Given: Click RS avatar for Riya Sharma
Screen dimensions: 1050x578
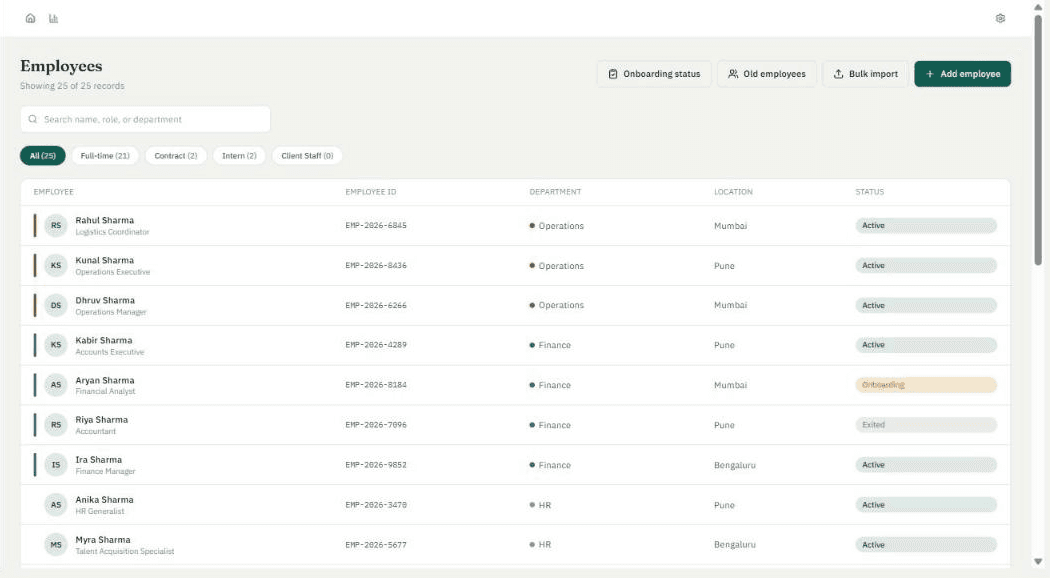Looking at the screenshot, I should (x=56, y=425).
